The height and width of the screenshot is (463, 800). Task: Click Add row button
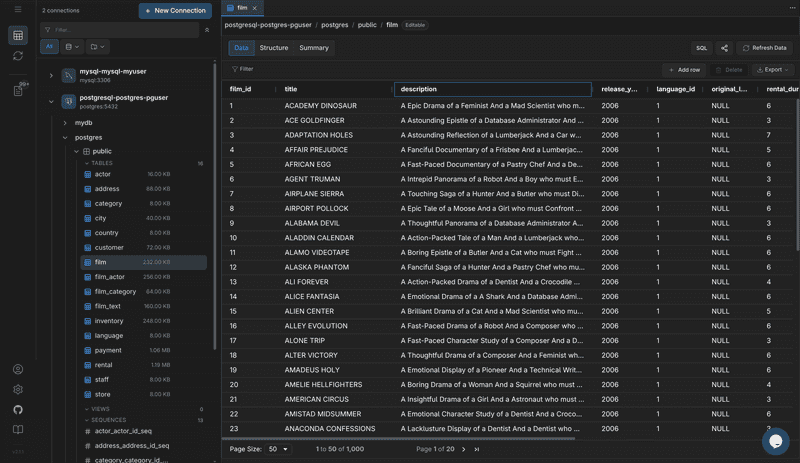[684, 70]
